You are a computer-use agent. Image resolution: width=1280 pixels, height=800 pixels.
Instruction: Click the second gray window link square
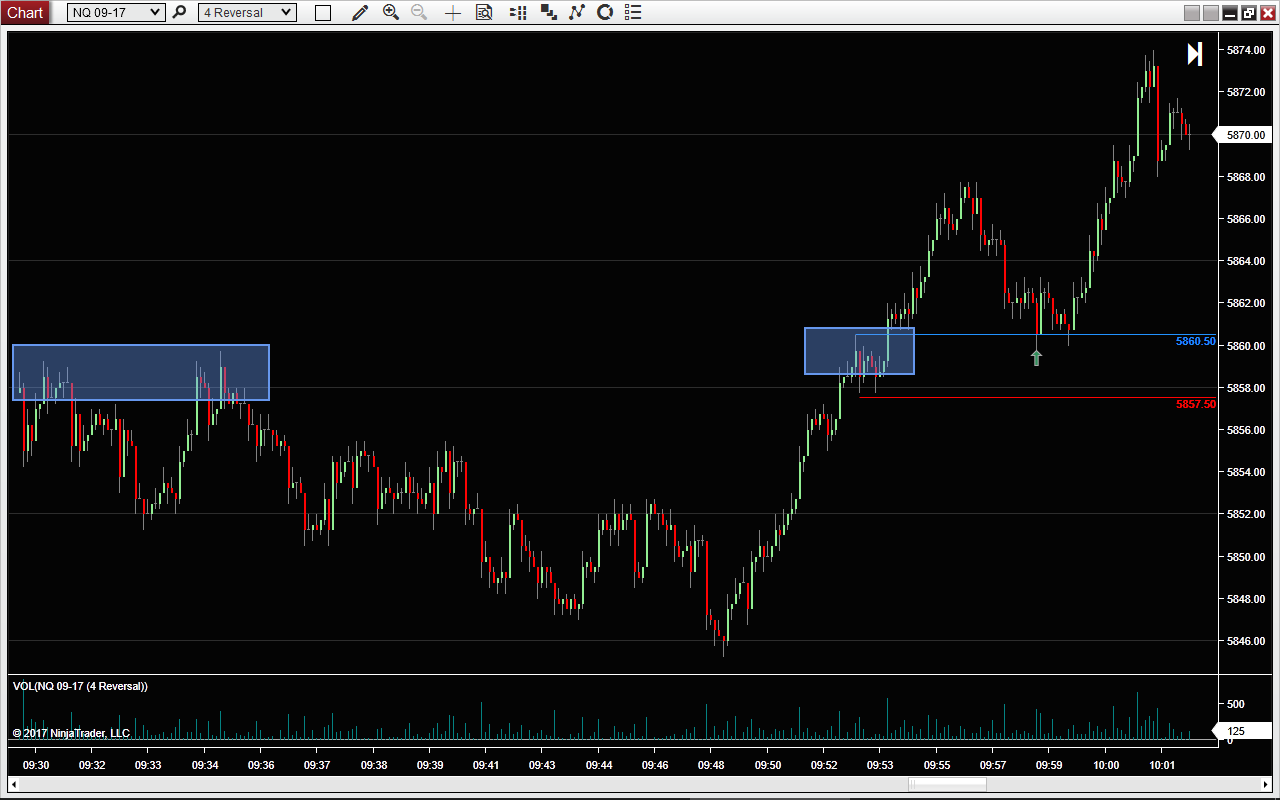coord(1210,13)
